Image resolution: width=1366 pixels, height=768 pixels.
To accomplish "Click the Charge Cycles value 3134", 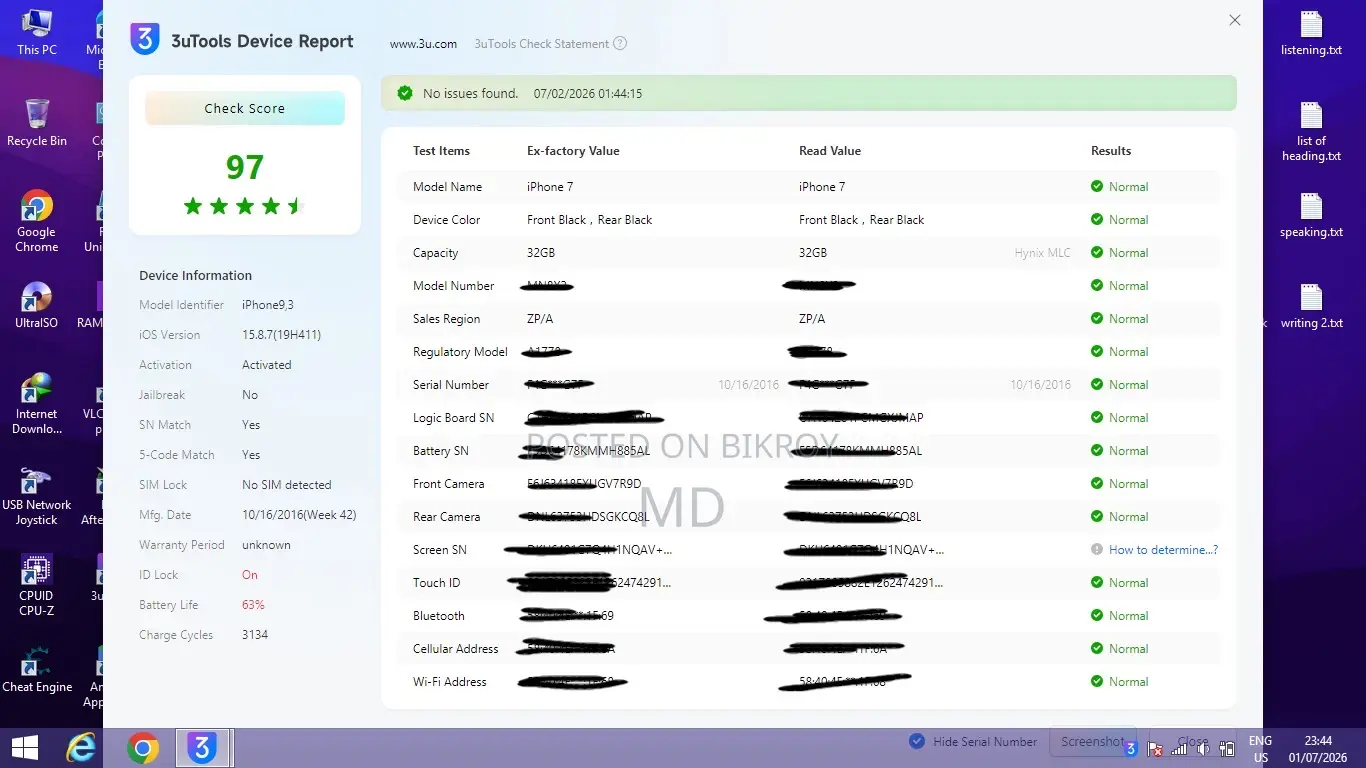I will point(255,635).
